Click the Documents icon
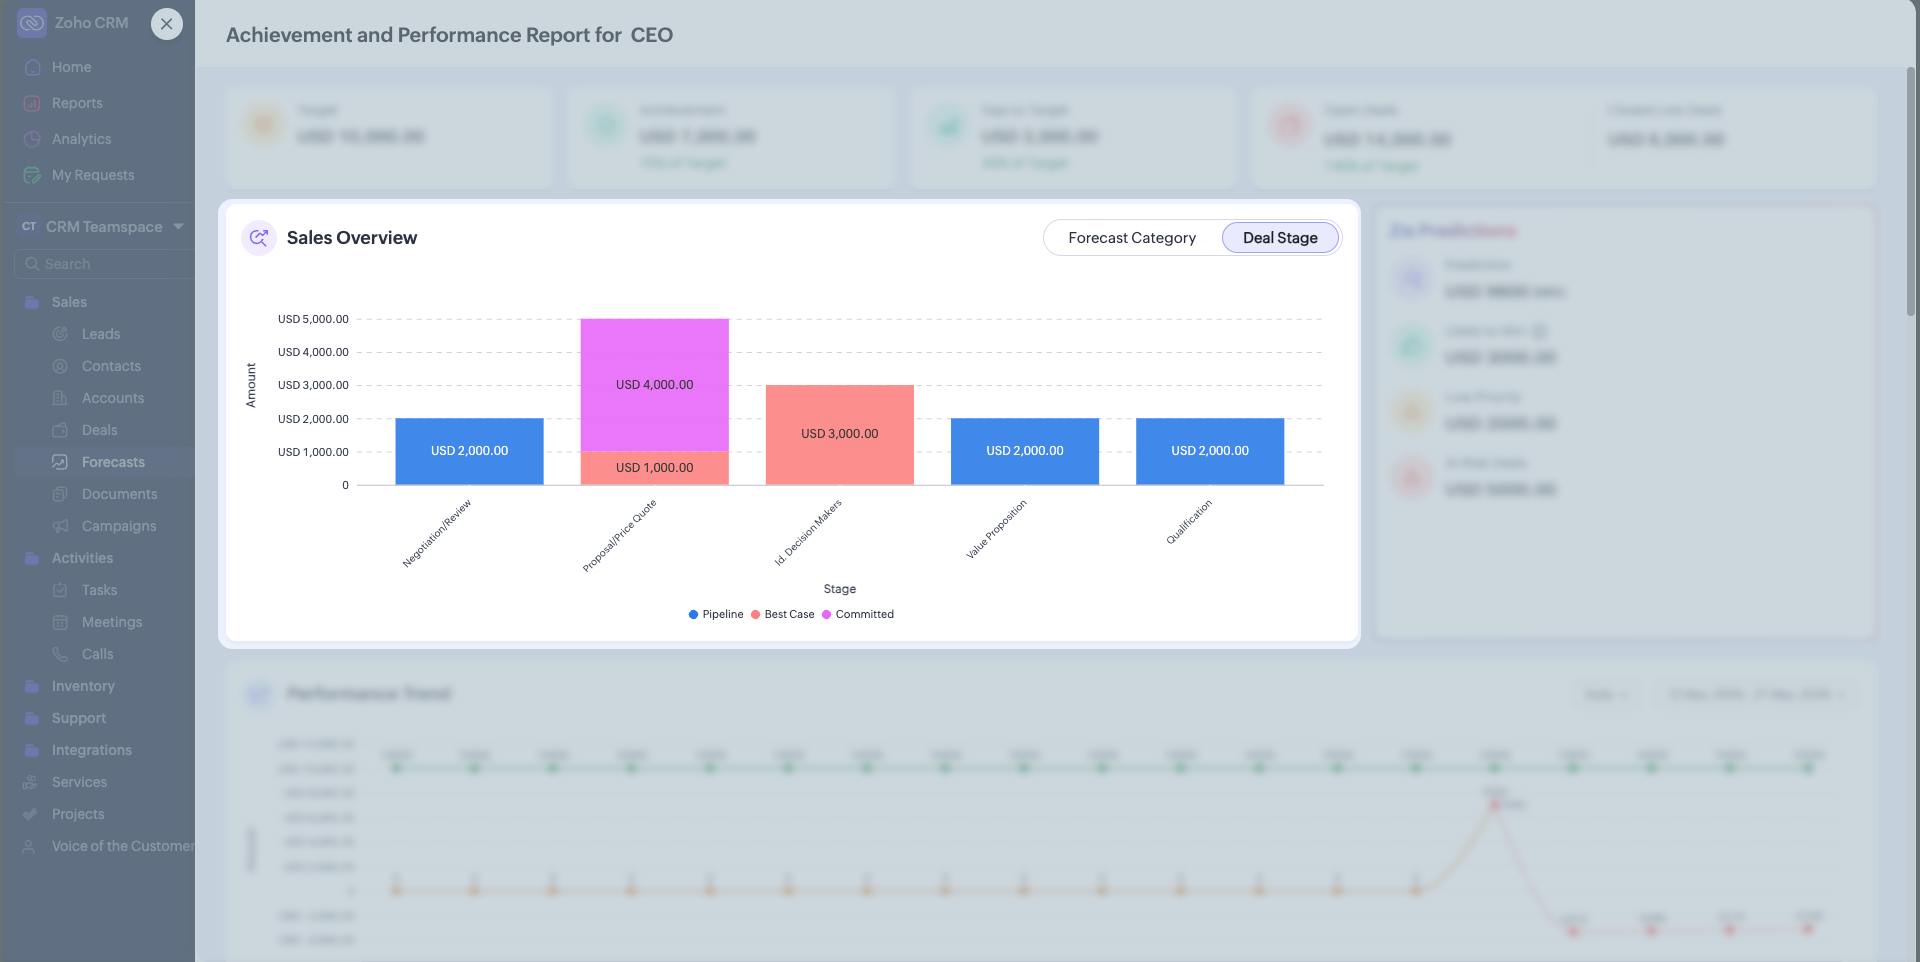This screenshot has width=1920, height=962. [x=60, y=494]
